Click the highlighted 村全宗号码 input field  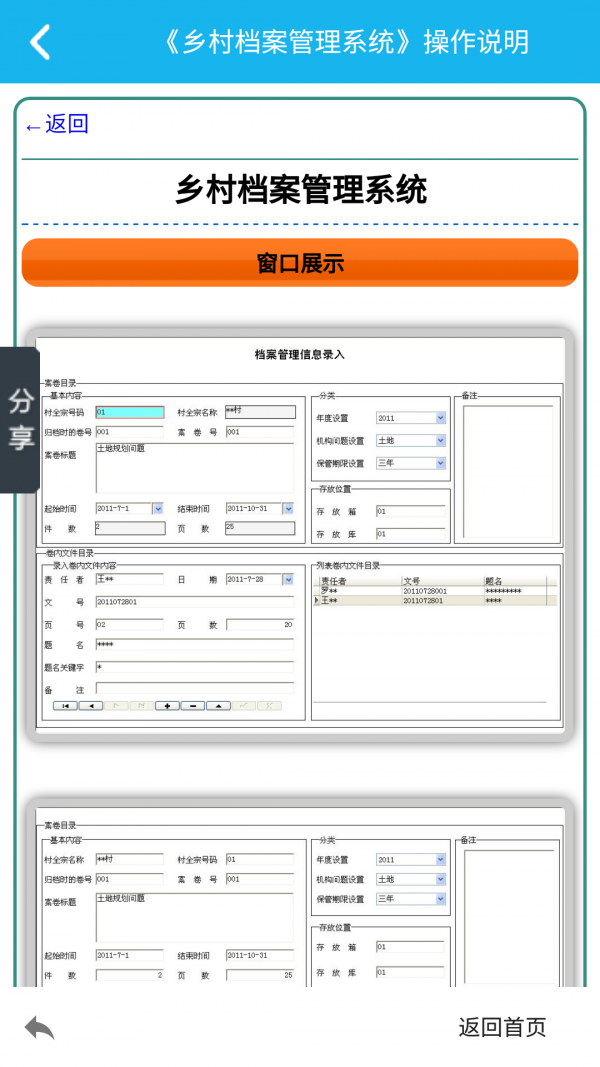click(129, 411)
